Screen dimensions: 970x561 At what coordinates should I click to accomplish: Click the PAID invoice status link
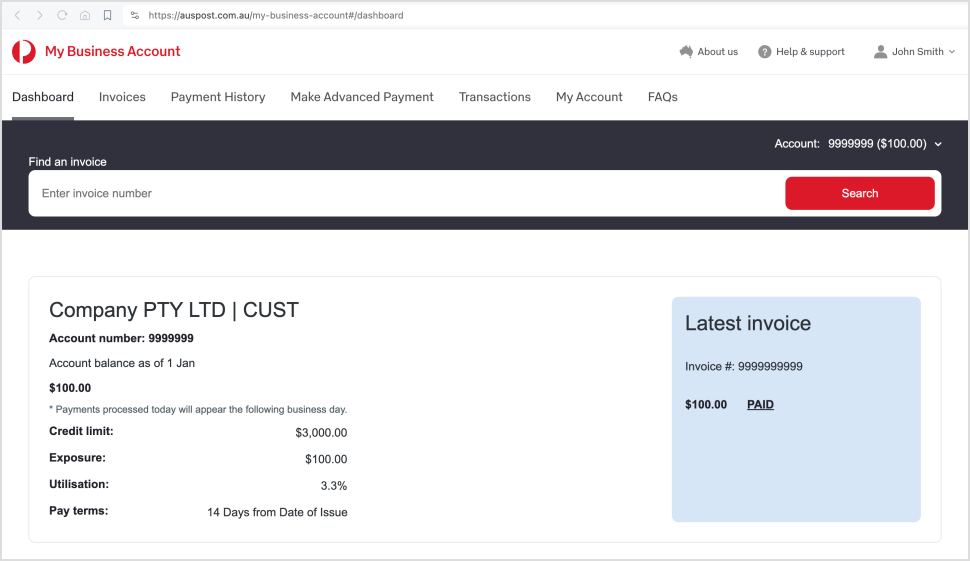[x=760, y=405]
